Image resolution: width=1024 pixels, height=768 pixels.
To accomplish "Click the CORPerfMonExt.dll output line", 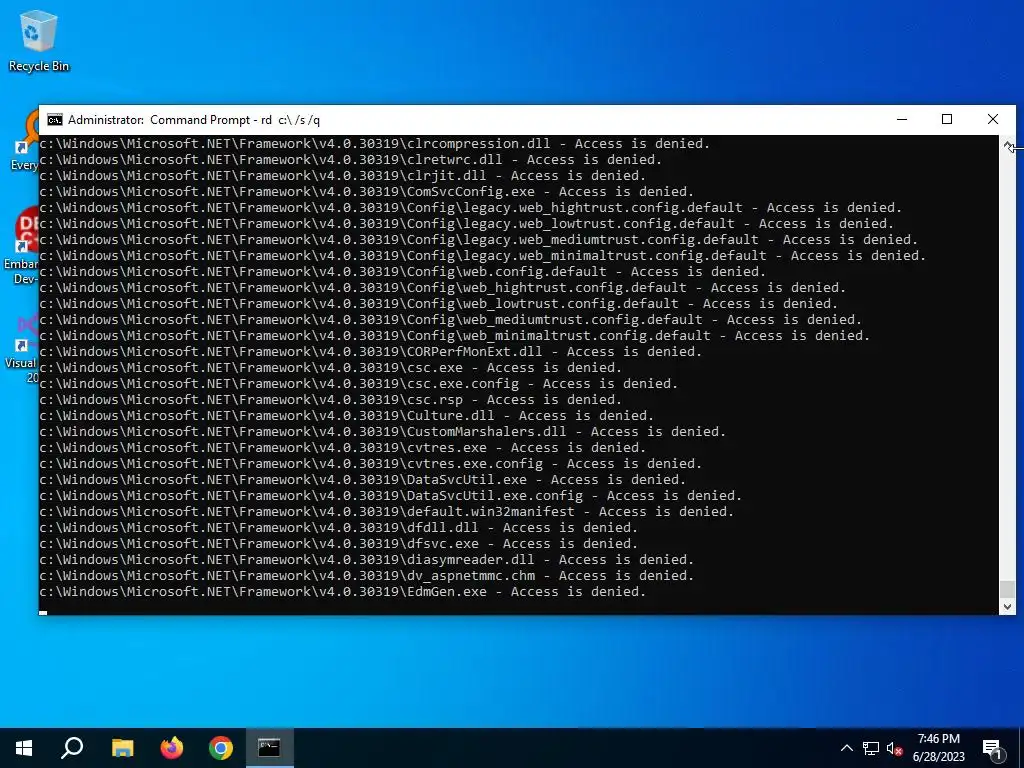I will point(371,351).
